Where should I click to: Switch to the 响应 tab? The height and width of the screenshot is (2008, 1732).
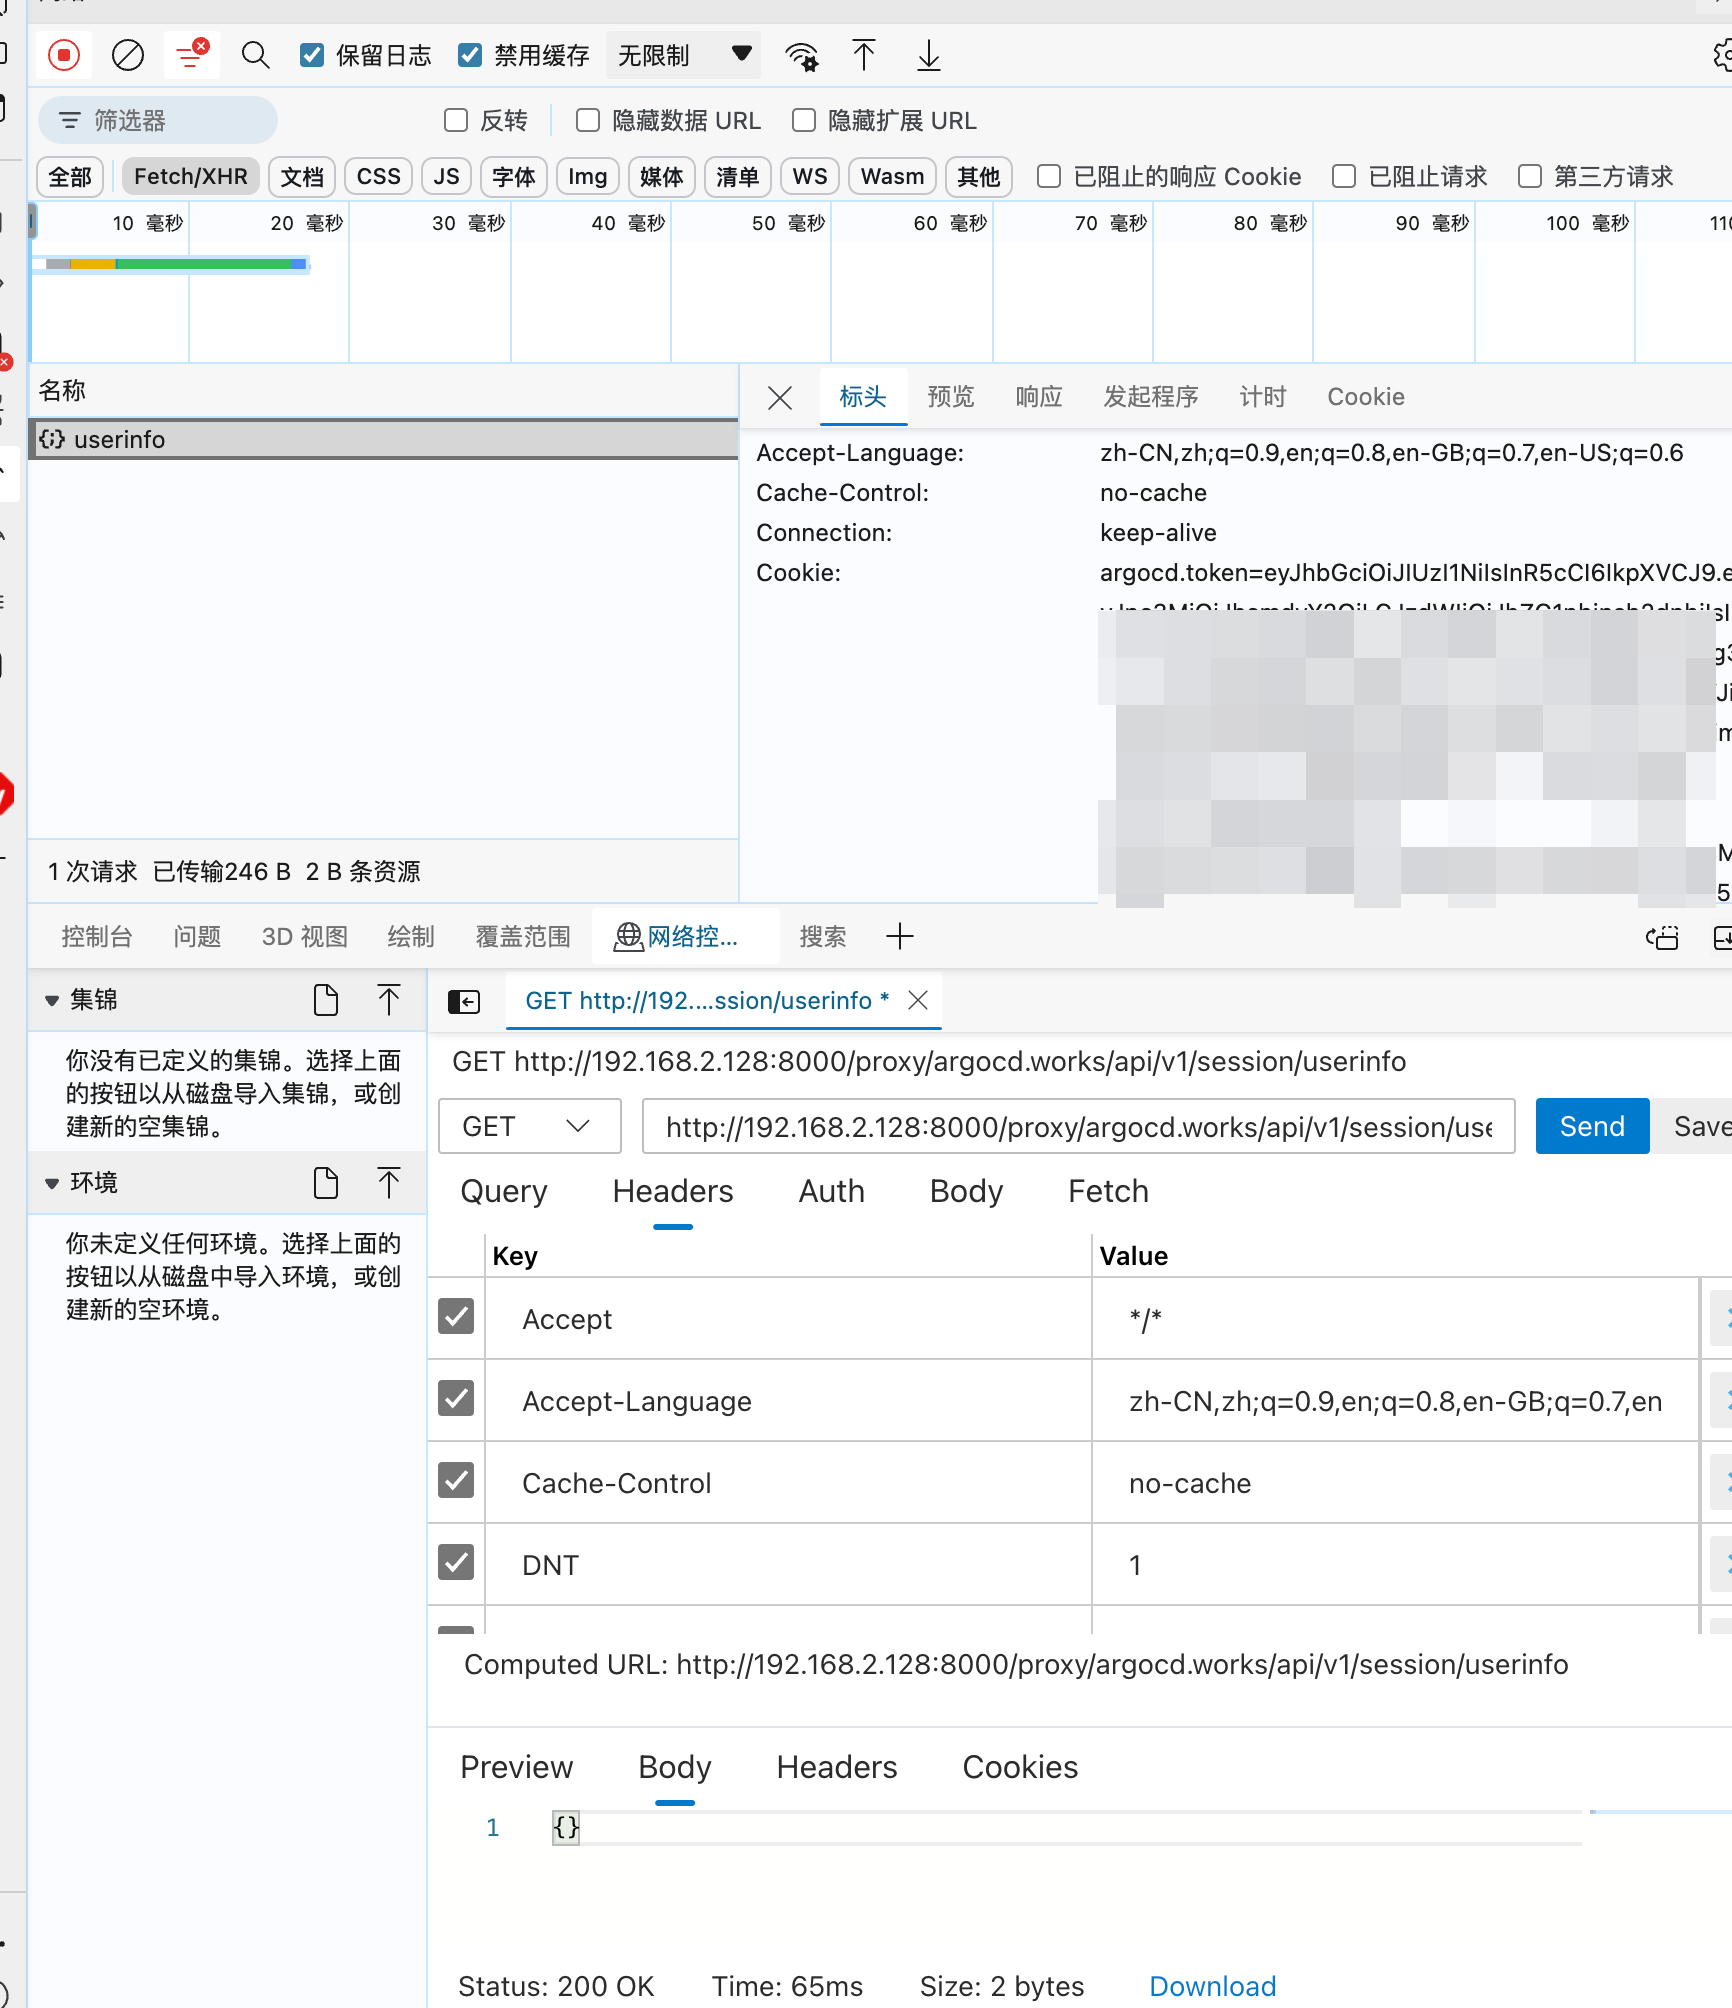point(1038,397)
